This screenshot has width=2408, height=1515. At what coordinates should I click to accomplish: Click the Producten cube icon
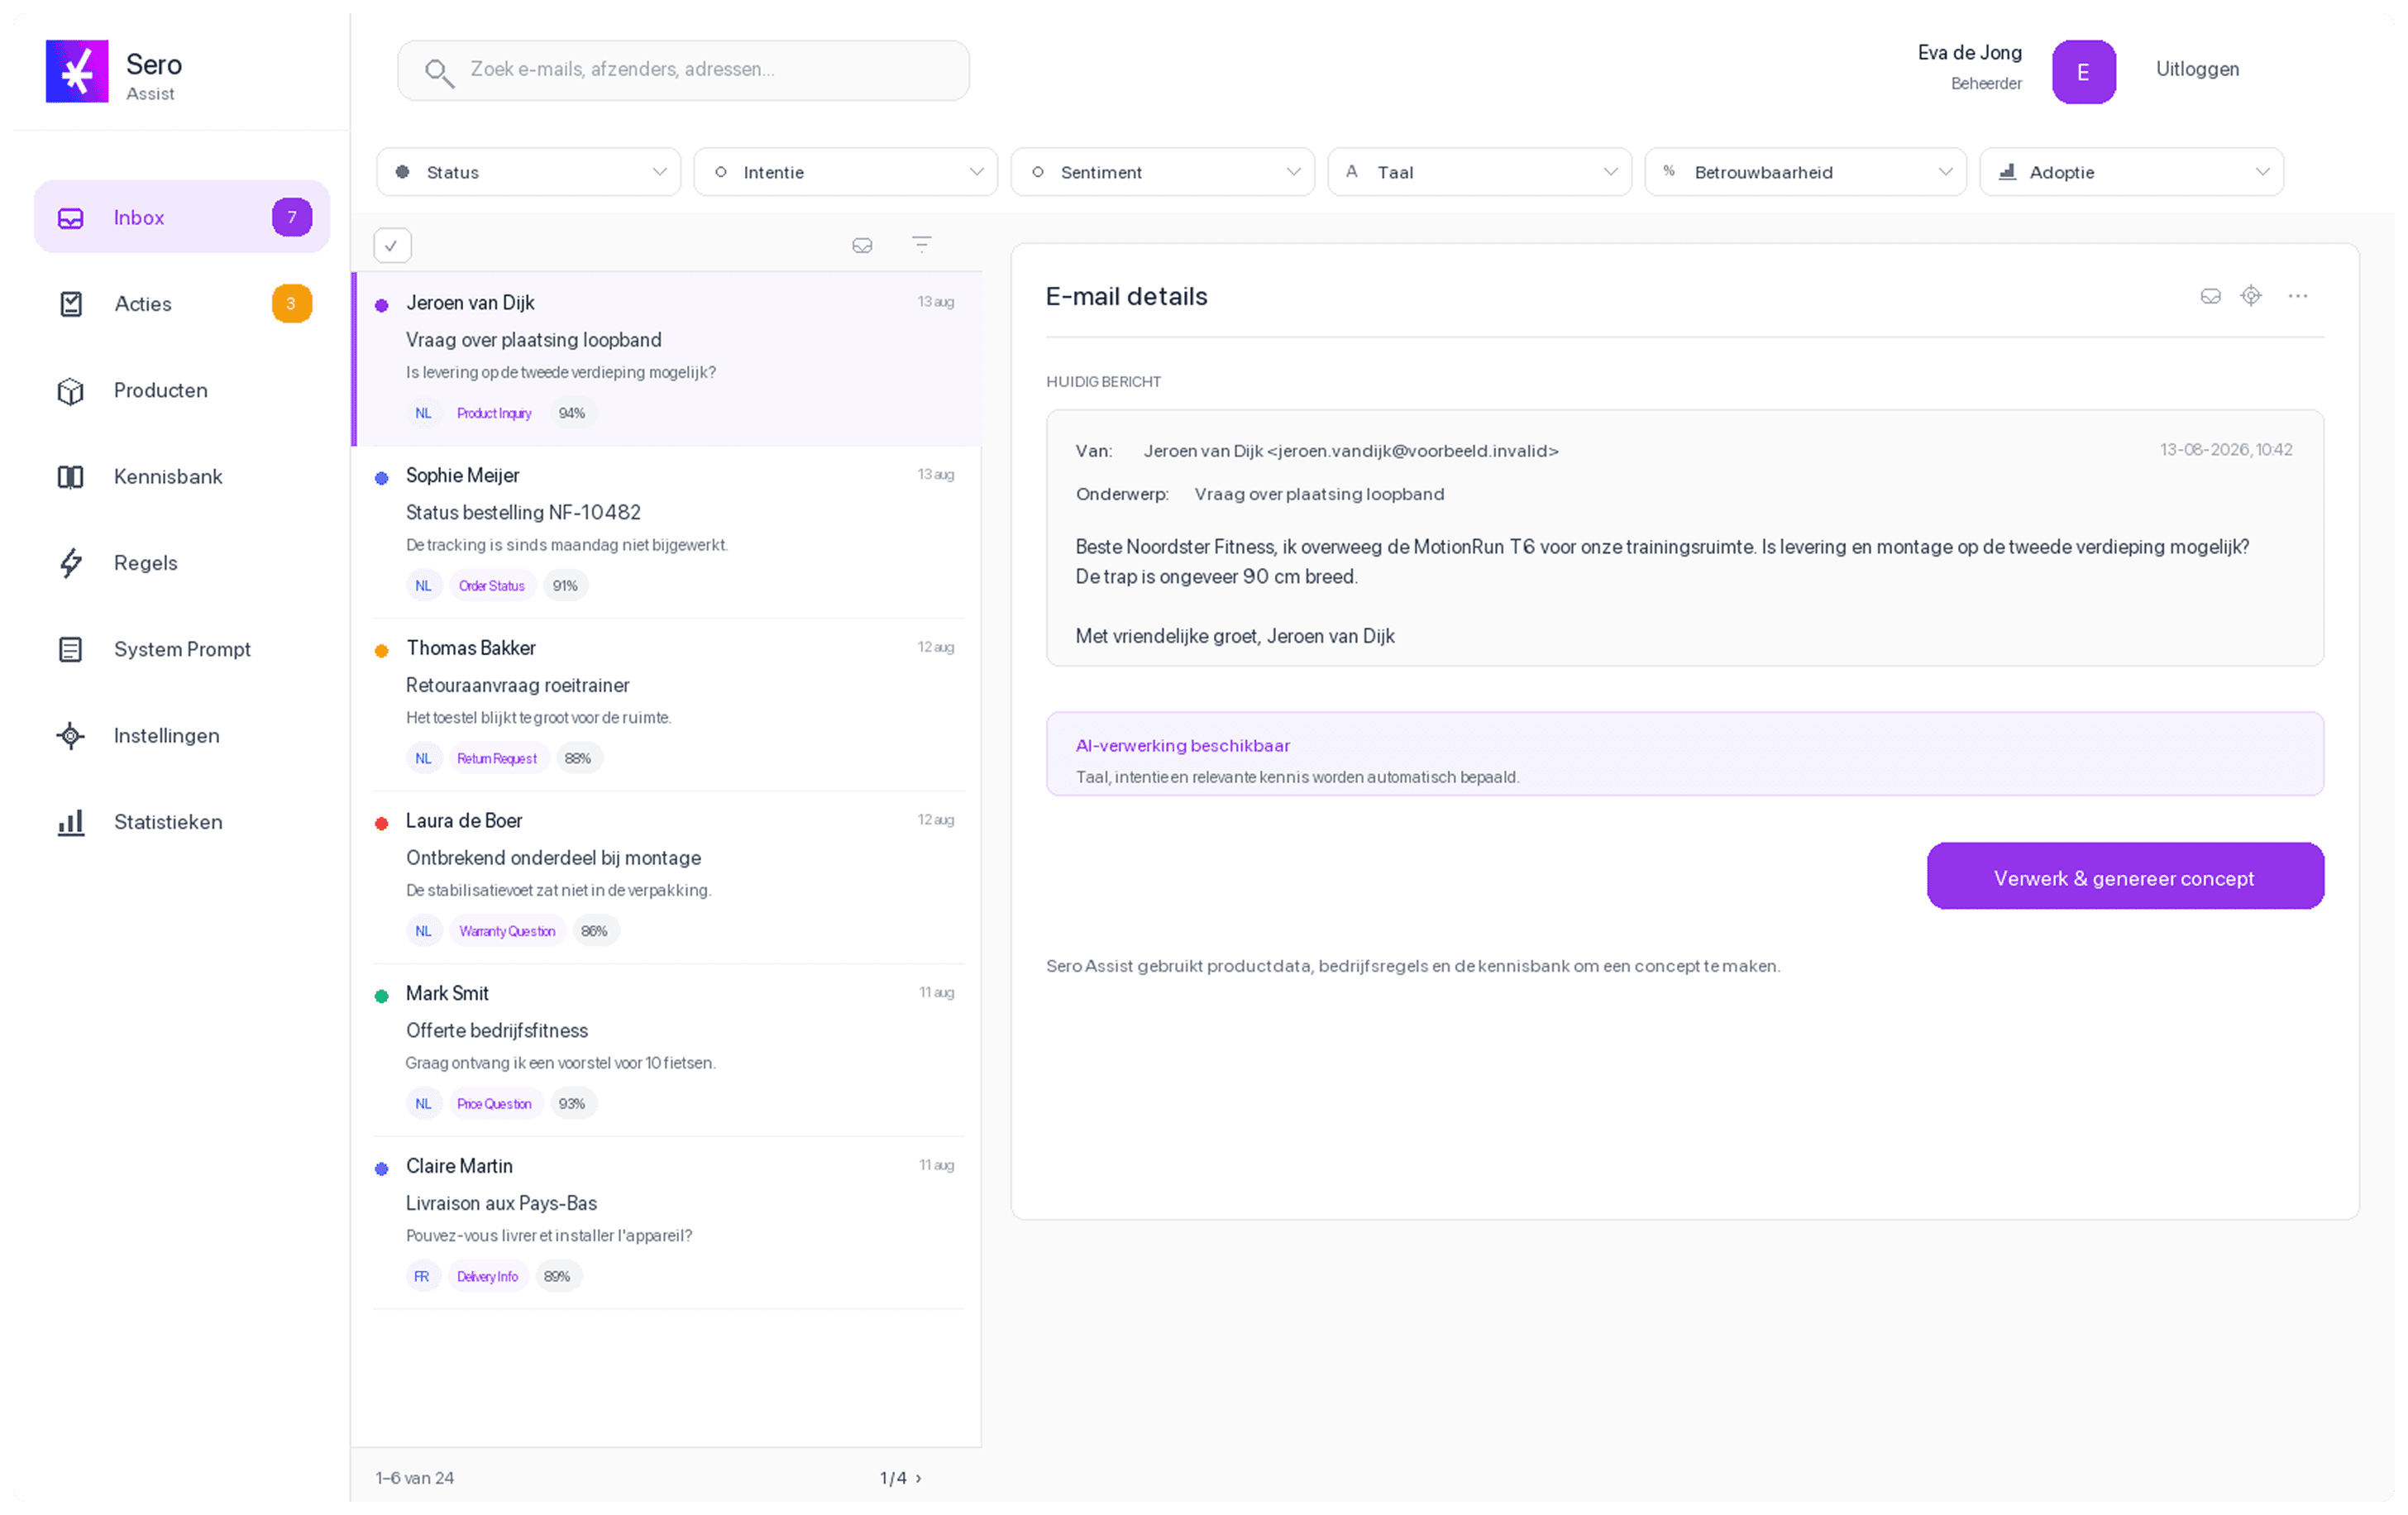pyautogui.click(x=70, y=391)
